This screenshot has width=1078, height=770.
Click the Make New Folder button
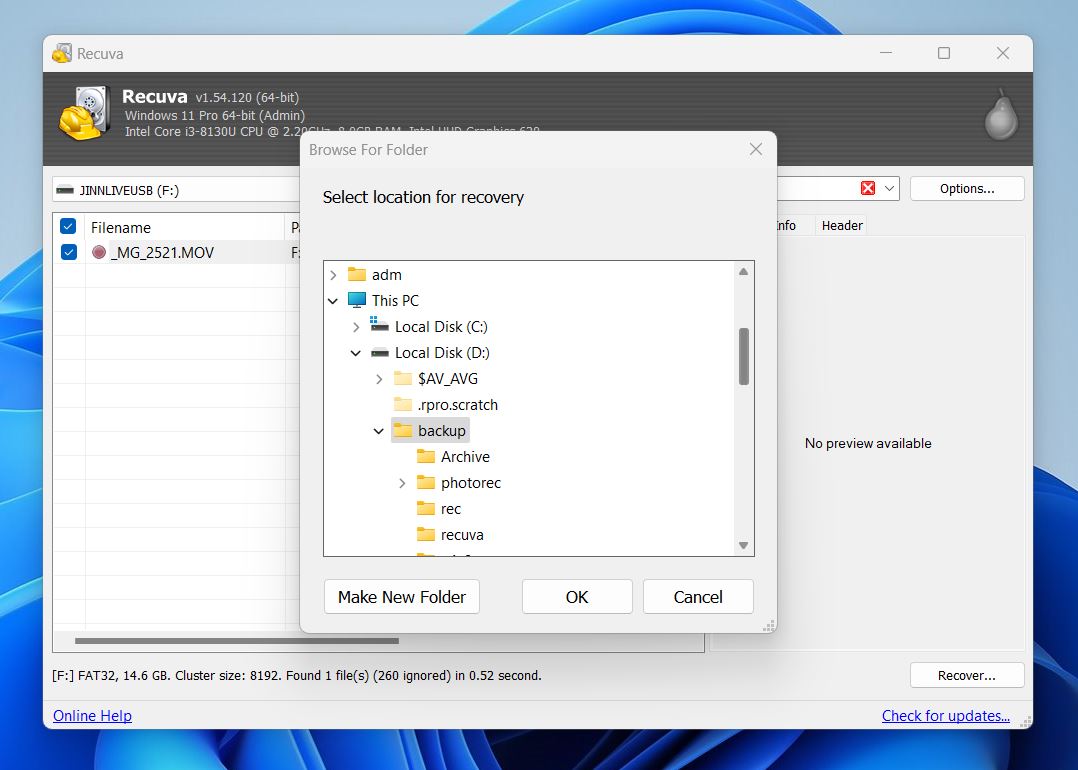402,597
